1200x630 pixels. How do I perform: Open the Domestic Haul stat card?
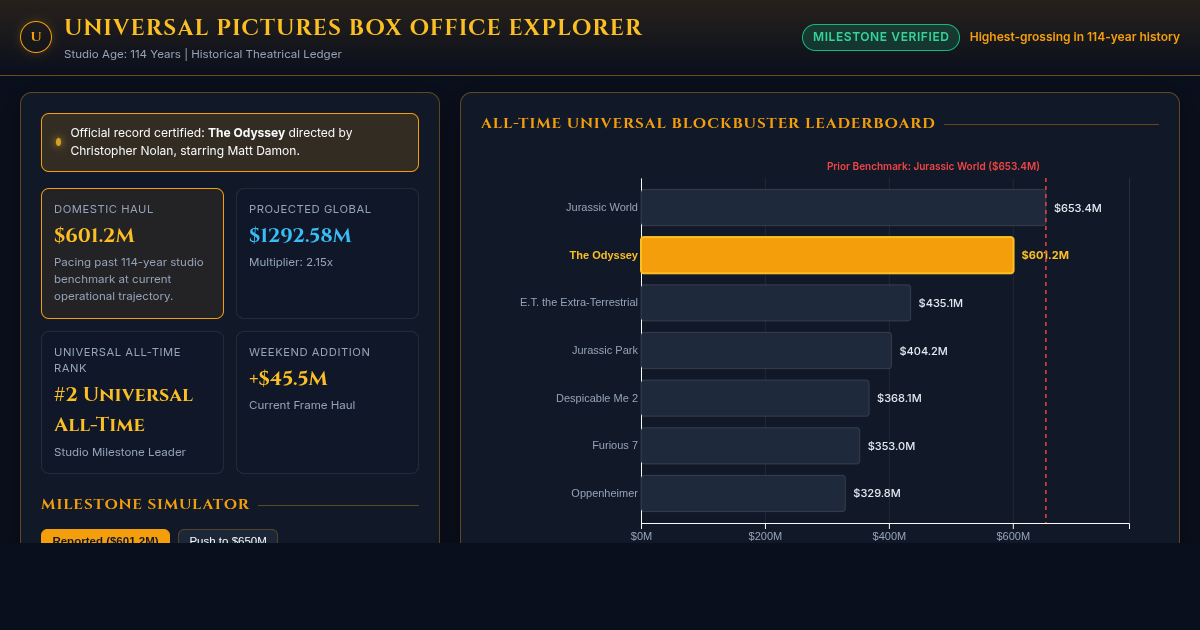click(x=132, y=253)
